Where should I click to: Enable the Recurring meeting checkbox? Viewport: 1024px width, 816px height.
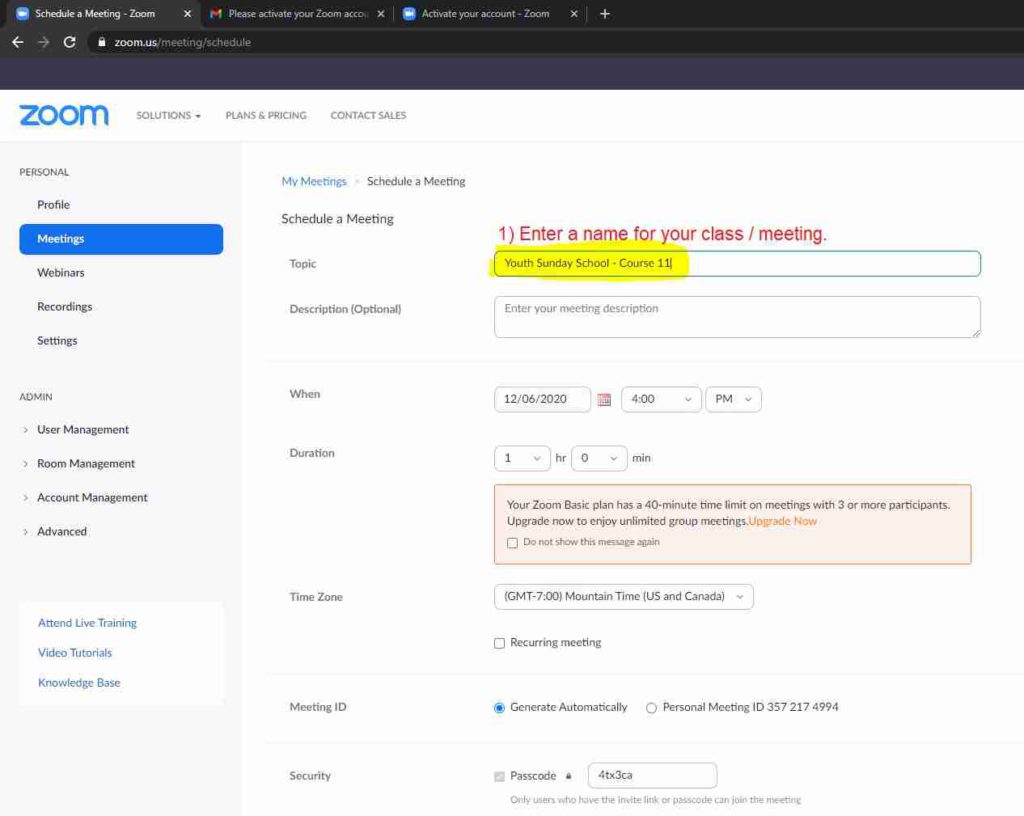pyautogui.click(x=500, y=643)
